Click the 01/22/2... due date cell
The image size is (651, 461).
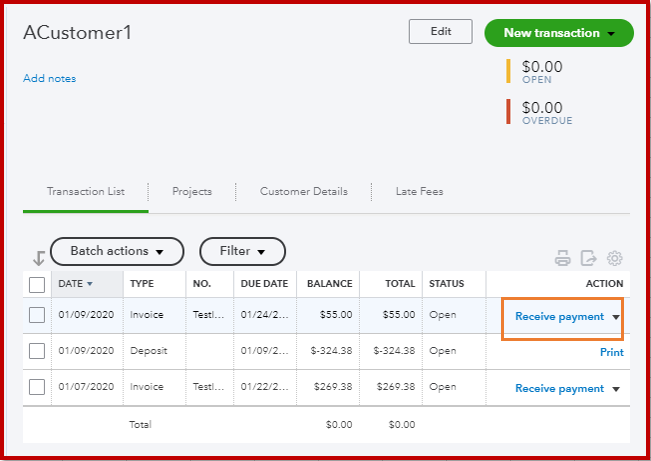click(264, 387)
